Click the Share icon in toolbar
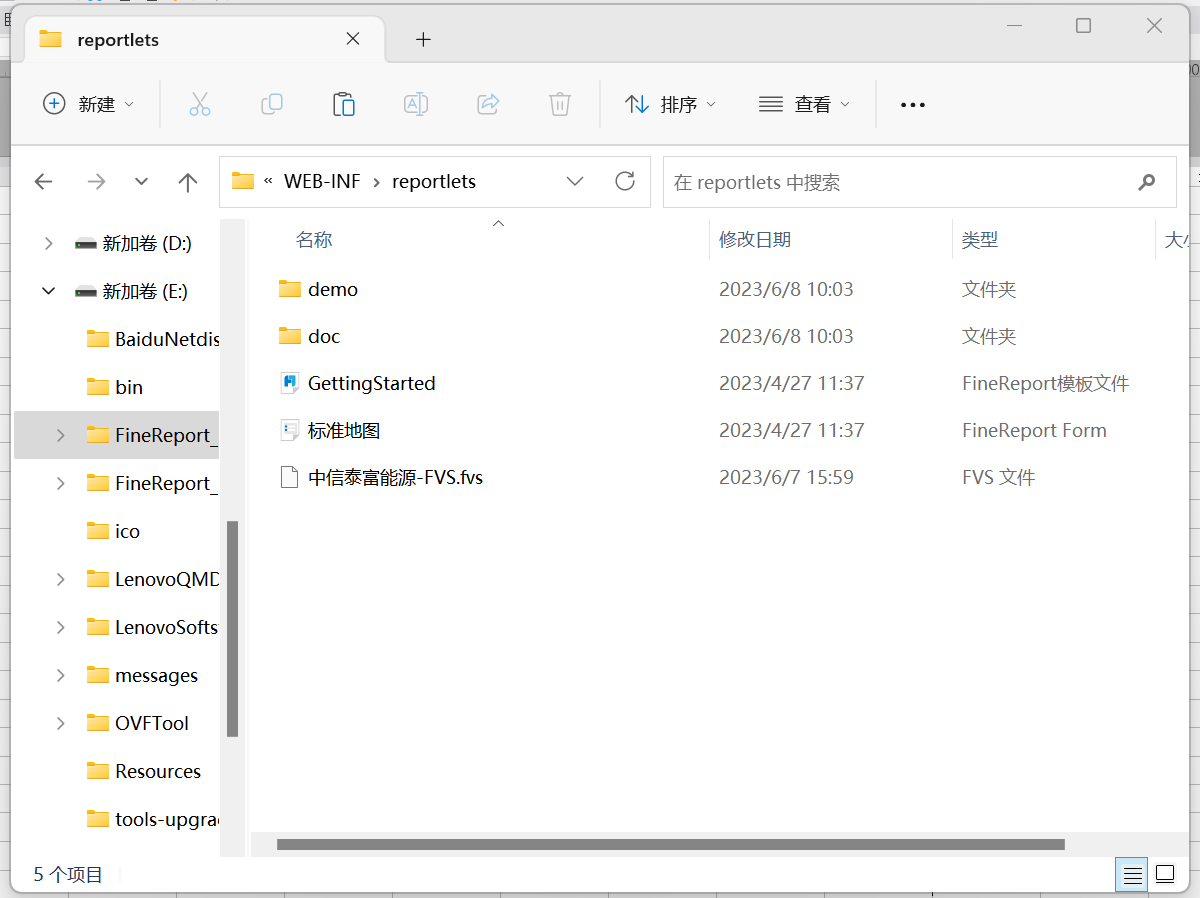Screen dimensions: 1200x898 [488, 104]
